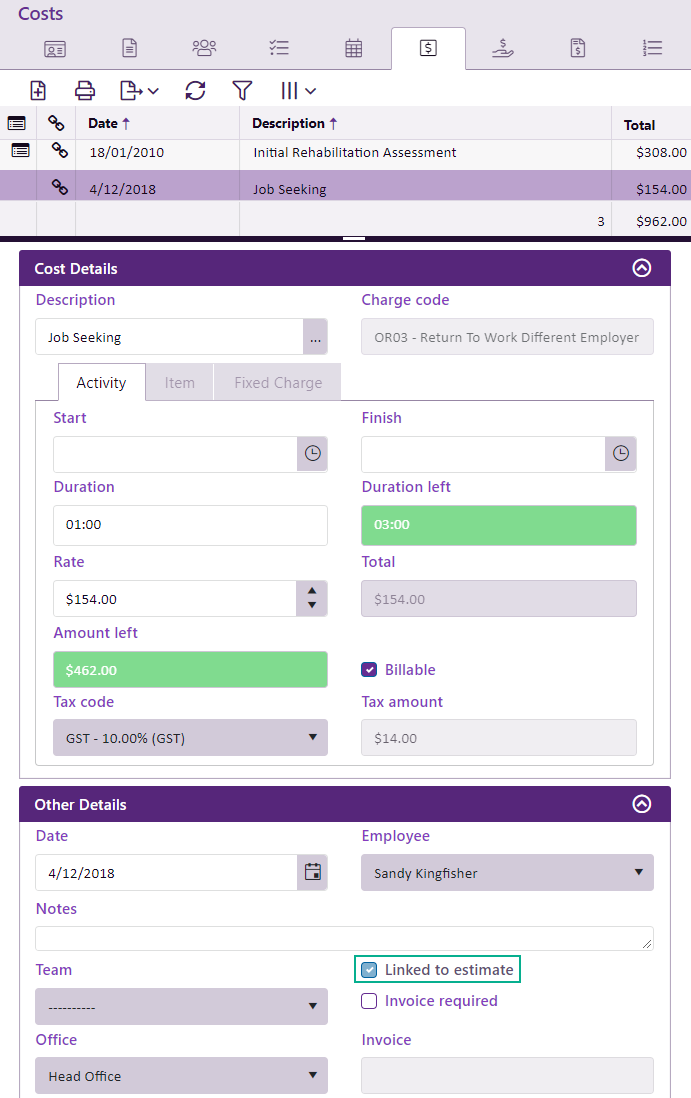
Task: Print the costs list
Action: click(x=85, y=90)
